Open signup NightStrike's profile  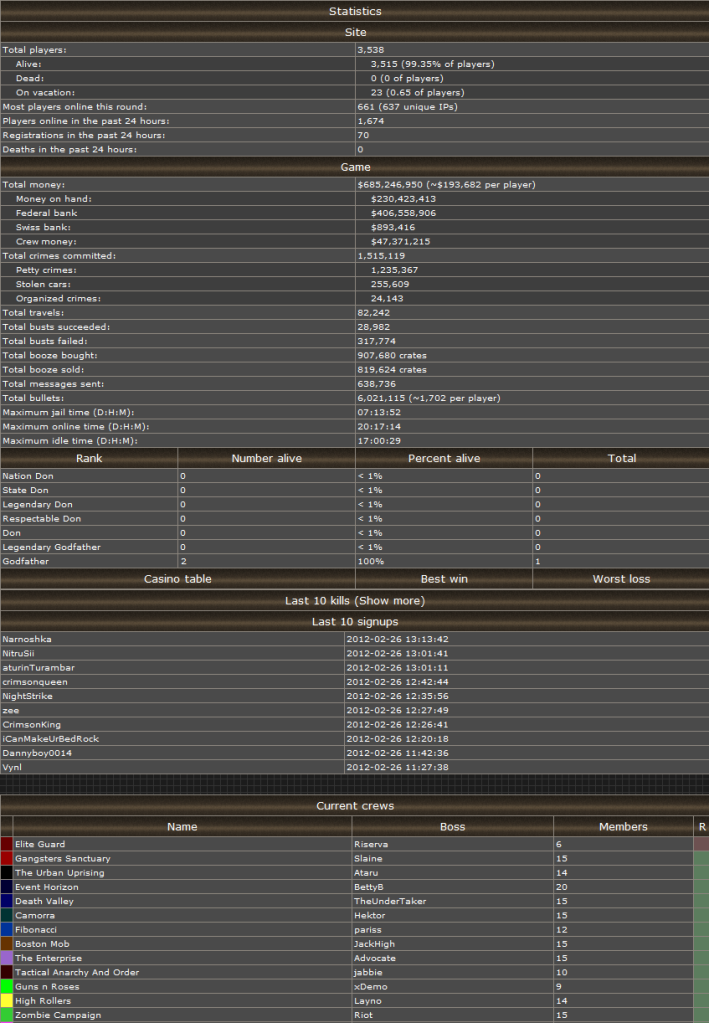pos(27,696)
